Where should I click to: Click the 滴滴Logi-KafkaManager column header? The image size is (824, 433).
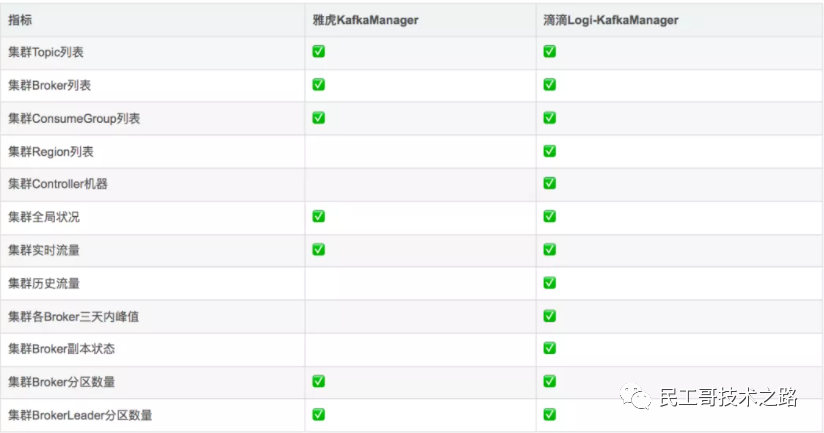click(x=611, y=20)
